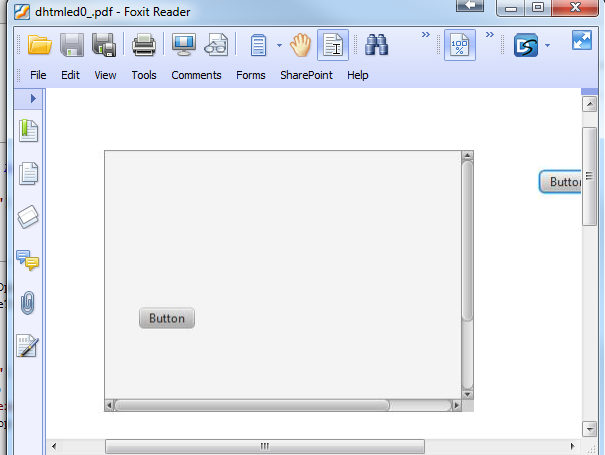Click the back arrow in the title bar
Image resolution: width=605 pixels, height=455 pixels.
pyautogui.click(x=470, y=5)
